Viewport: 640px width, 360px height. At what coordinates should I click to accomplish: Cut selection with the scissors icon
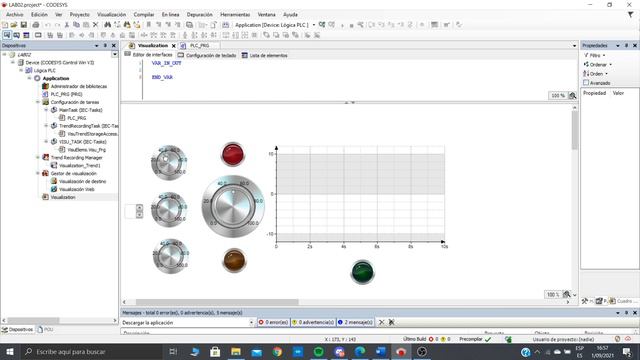[67, 25]
